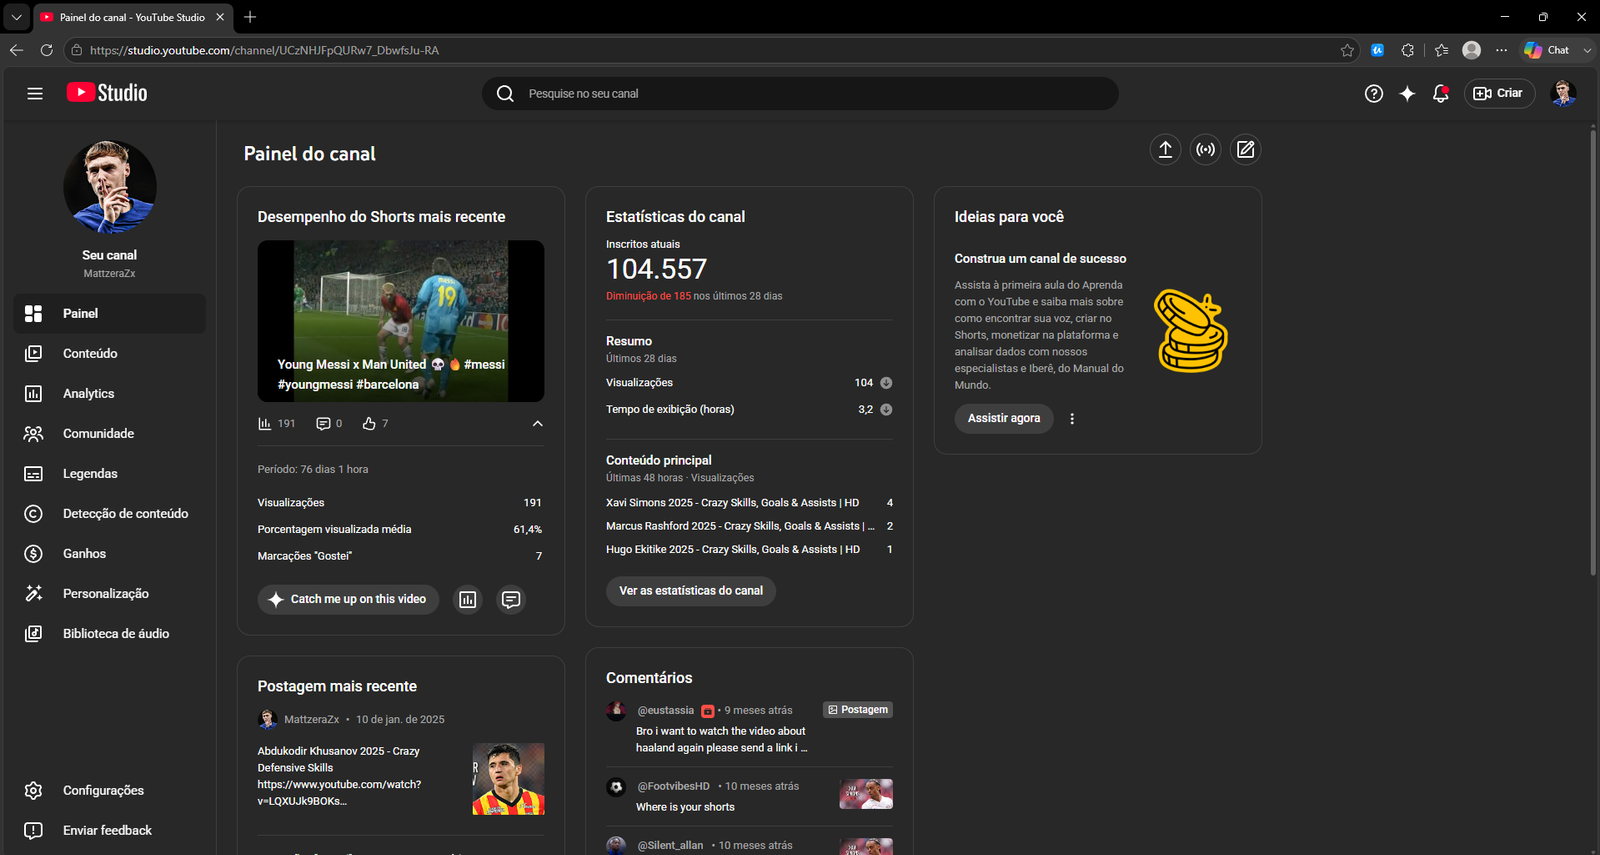The image size is (1600, 855).
Task: Click the Criar create button
Action: point(1499,93)
